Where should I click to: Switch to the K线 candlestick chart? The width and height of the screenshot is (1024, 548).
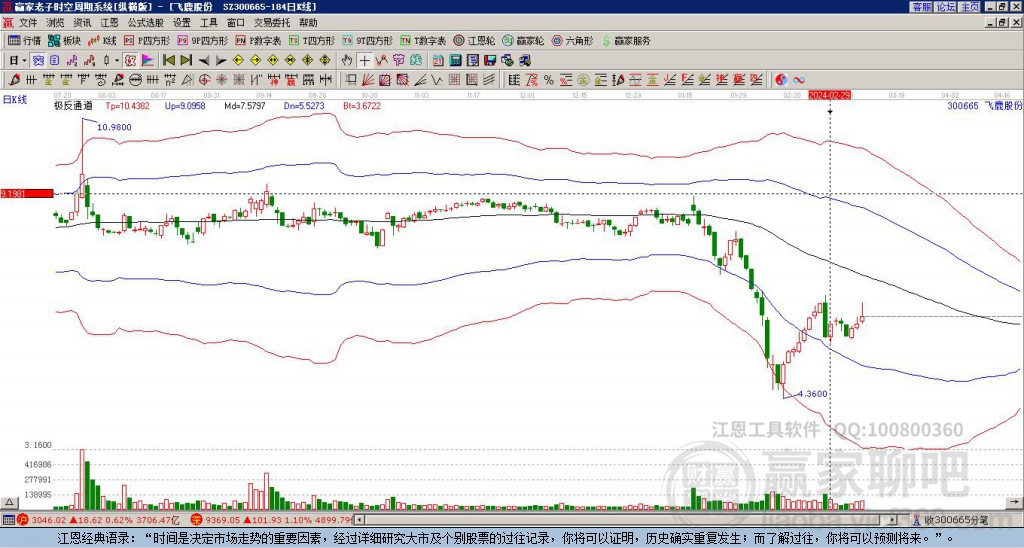tap(102, 40)
